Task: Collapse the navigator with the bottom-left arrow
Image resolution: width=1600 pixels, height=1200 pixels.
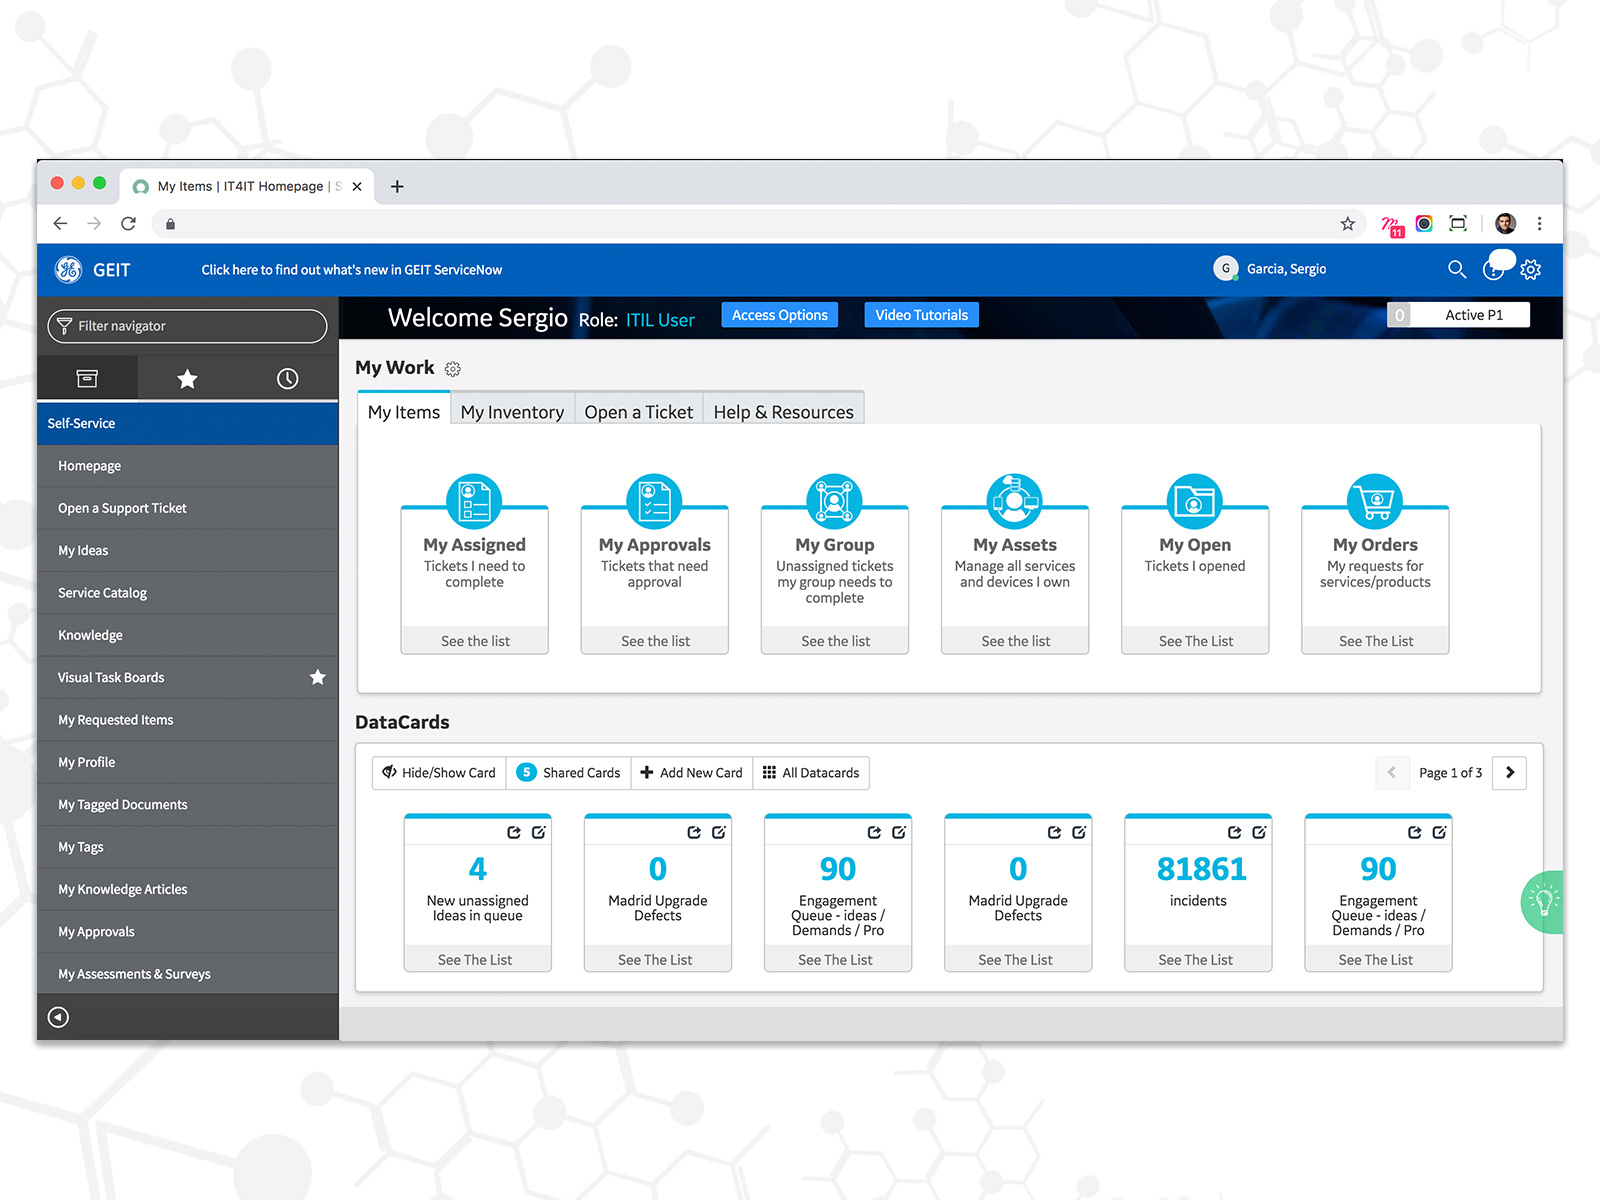Action: (x=59, y=1017)
